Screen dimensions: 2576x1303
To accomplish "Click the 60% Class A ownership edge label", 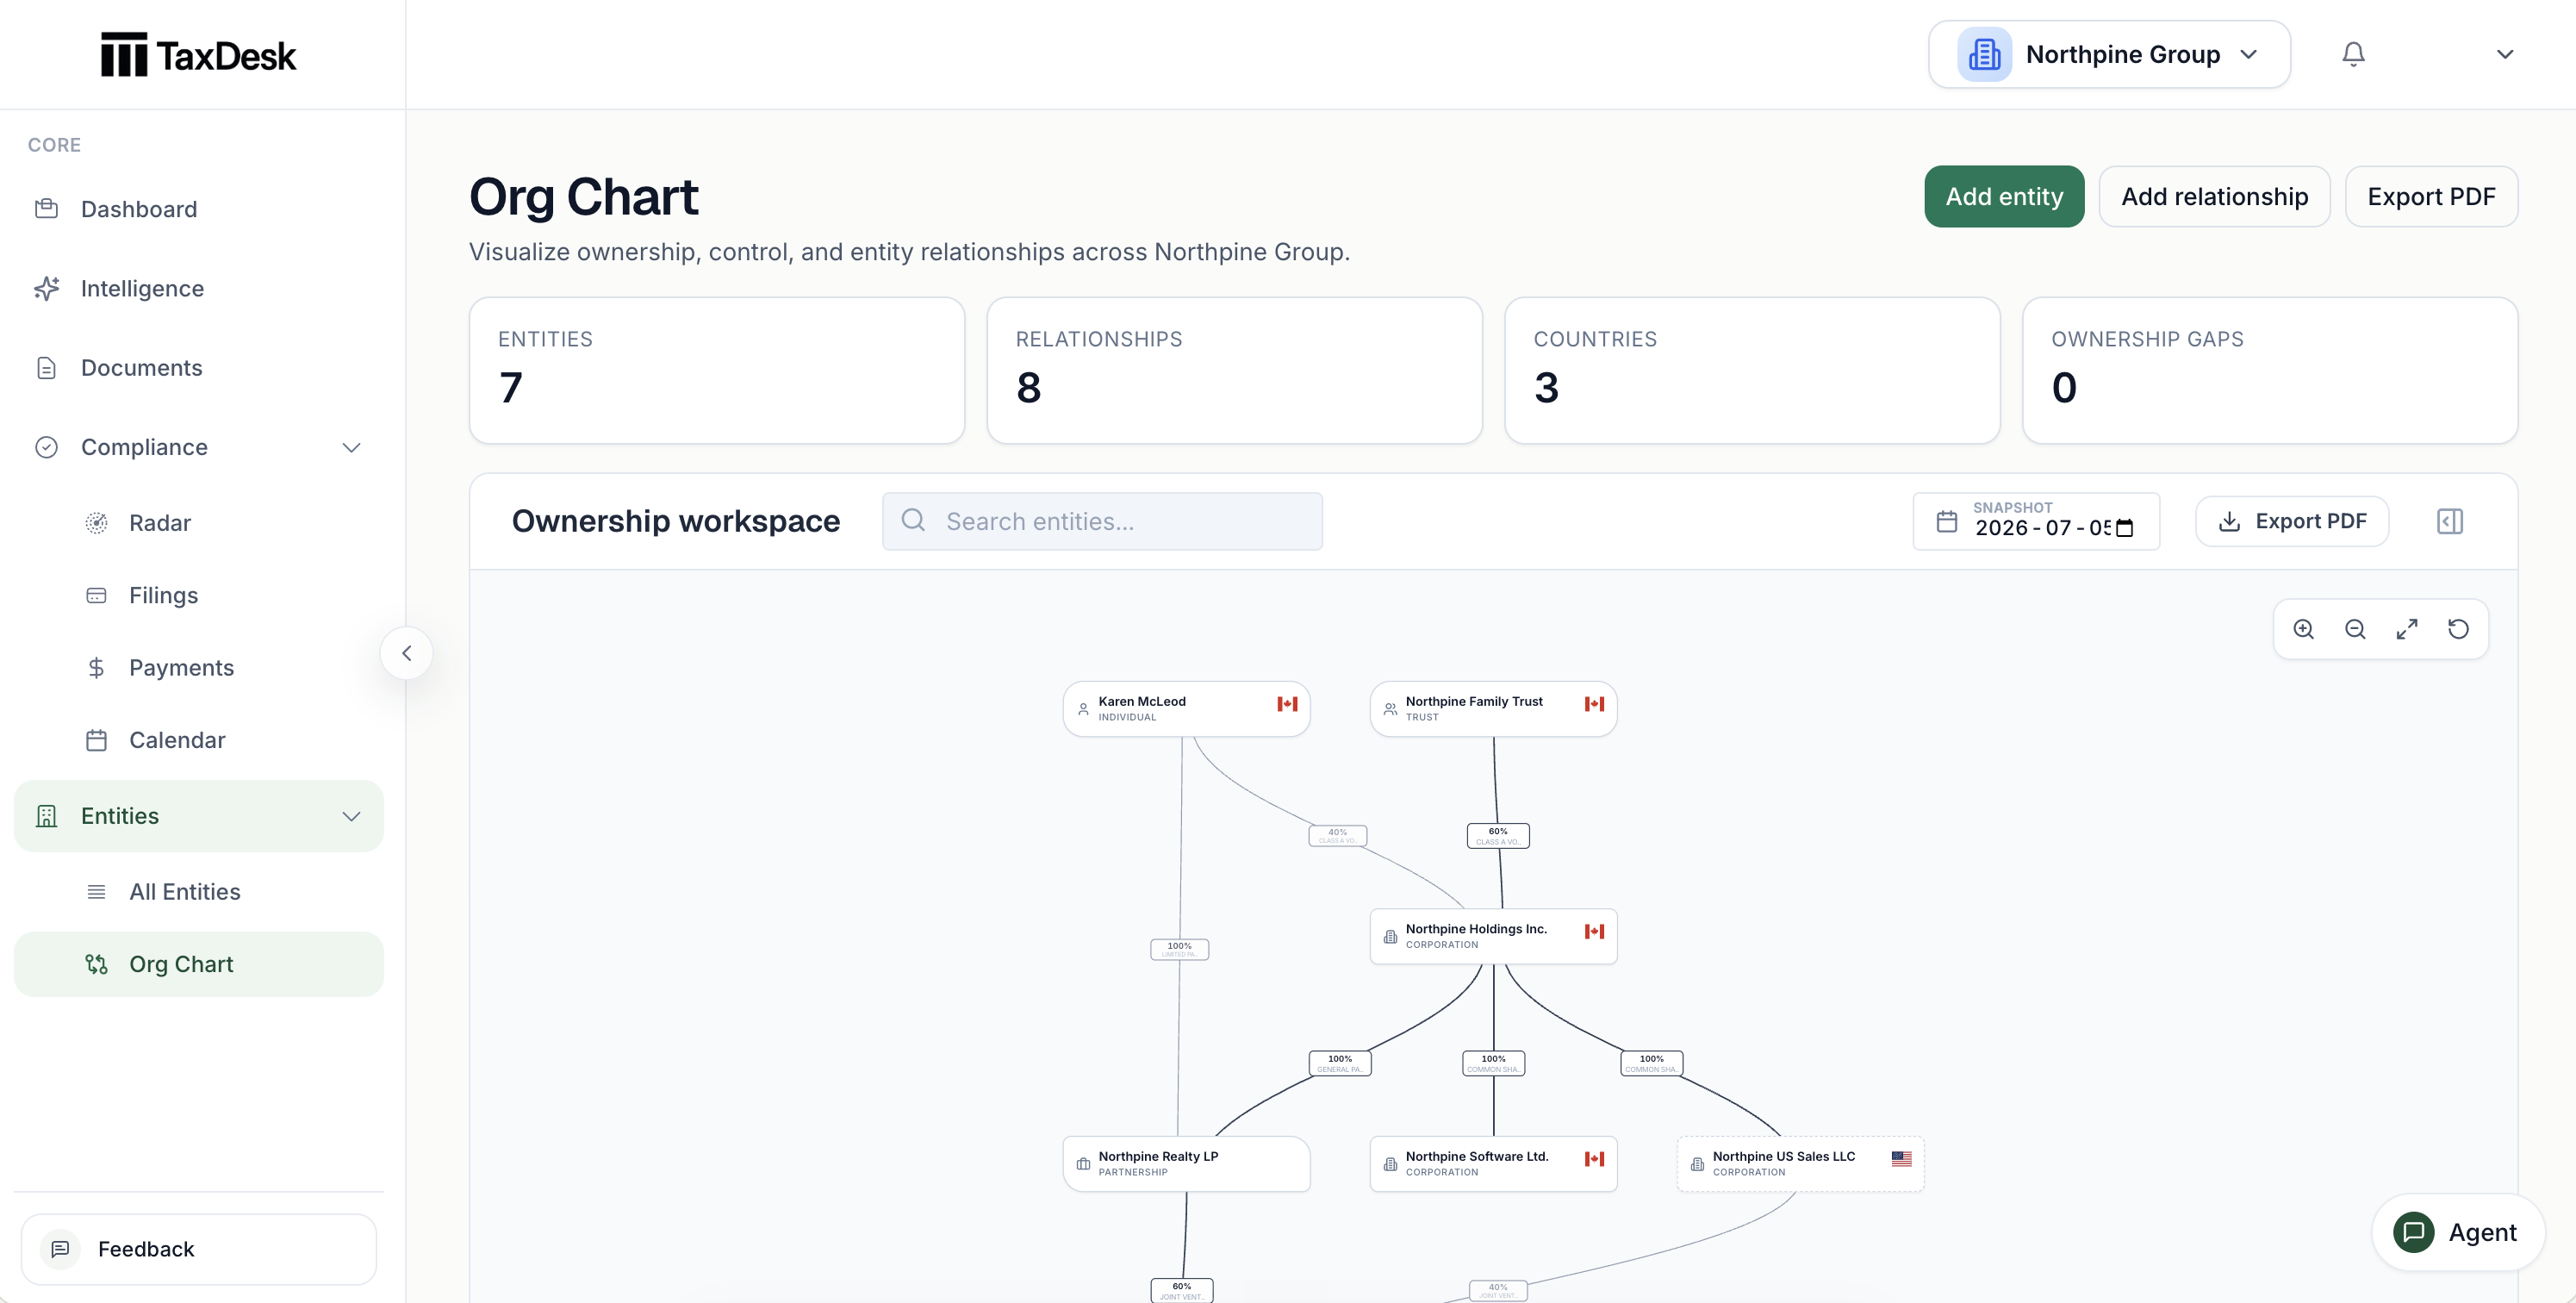I will (1498, 835).
